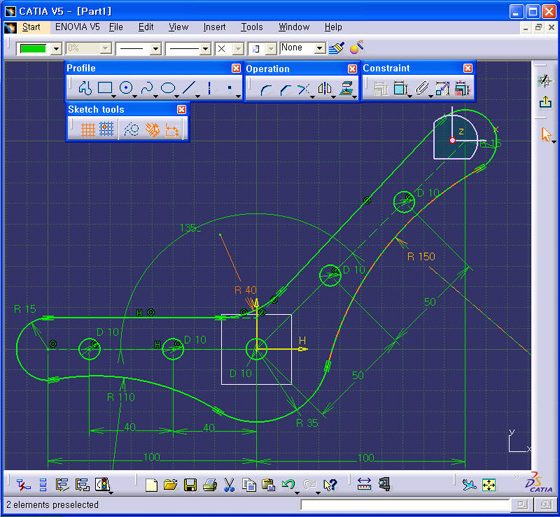Toggle the Grid display in Sketch tools

[88, 129]
